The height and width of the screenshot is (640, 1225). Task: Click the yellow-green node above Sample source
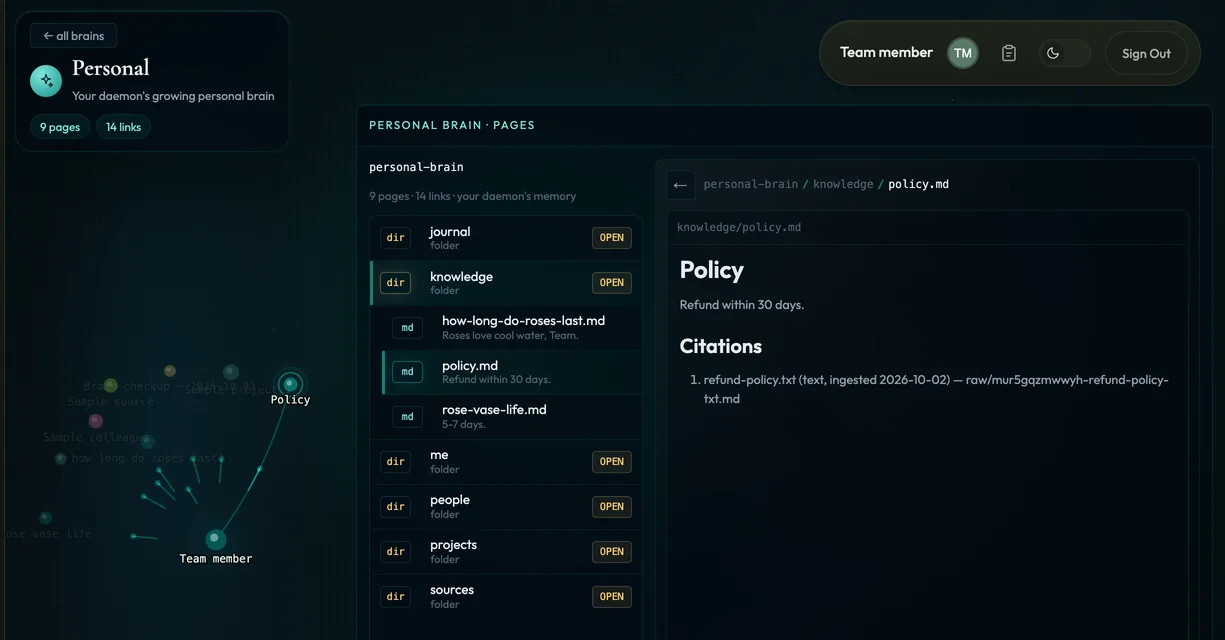(x=111, y=385)
